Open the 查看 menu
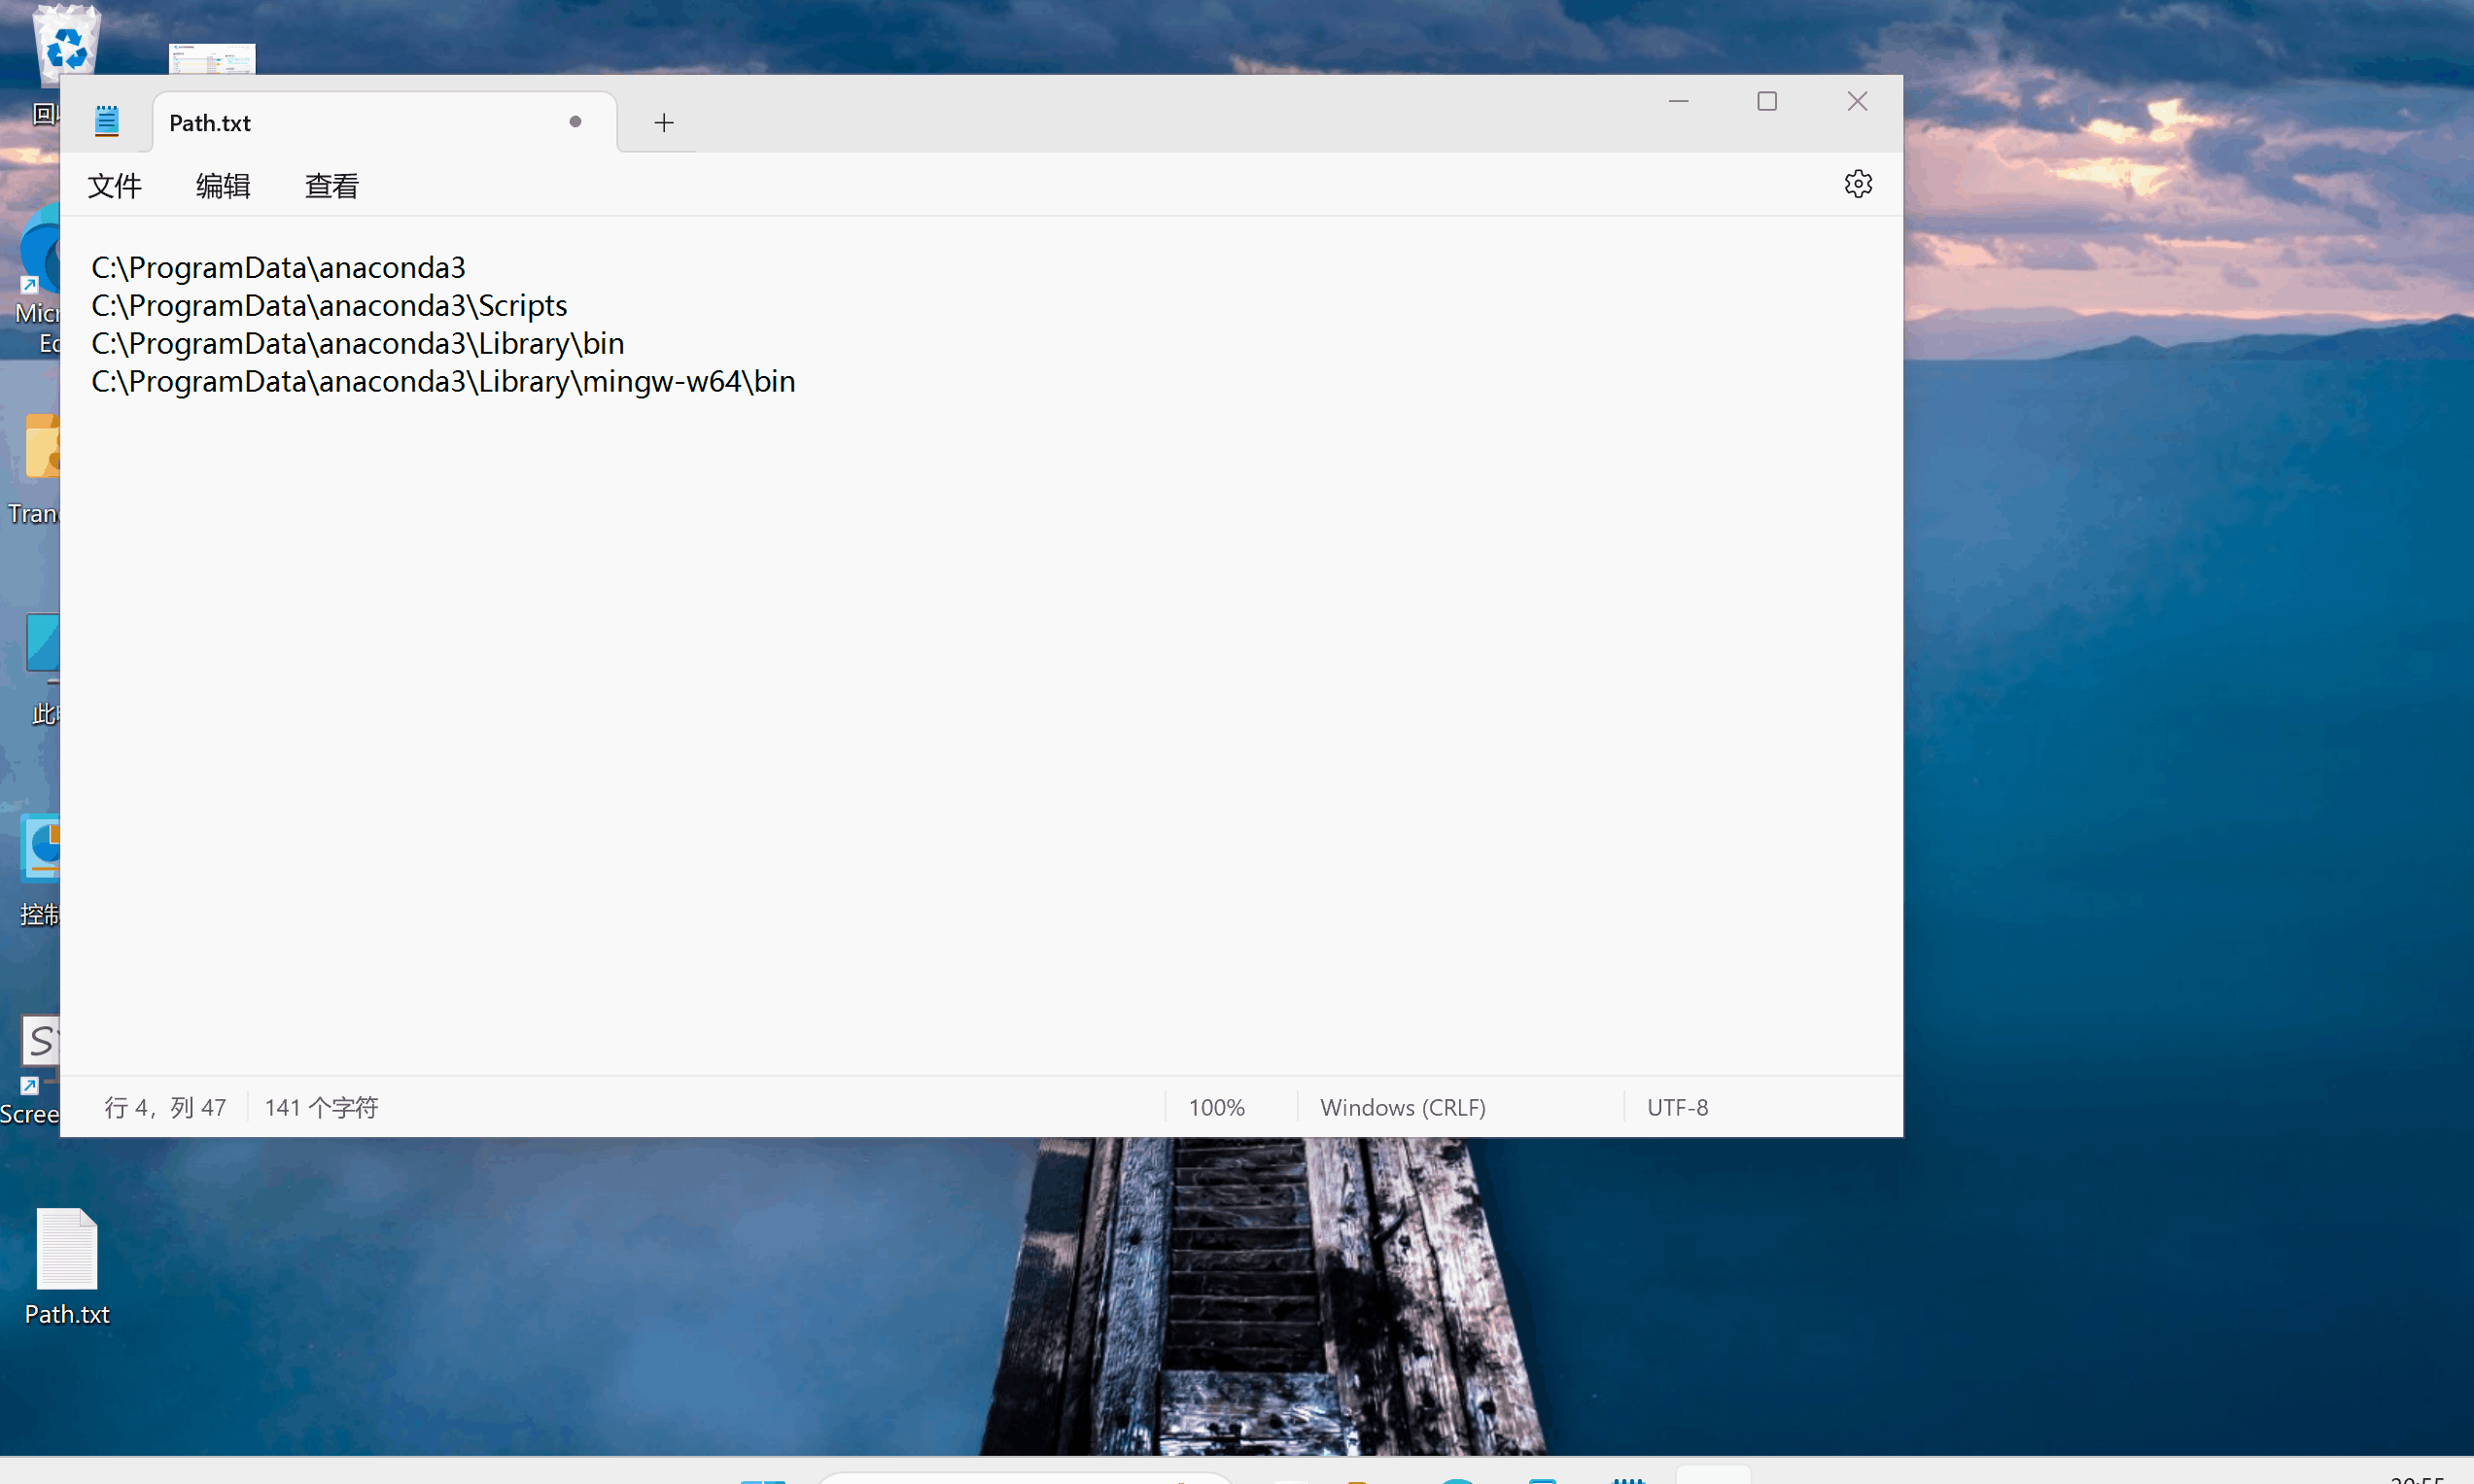The width and height of the screenshot is (2474, 1484). 331,186
